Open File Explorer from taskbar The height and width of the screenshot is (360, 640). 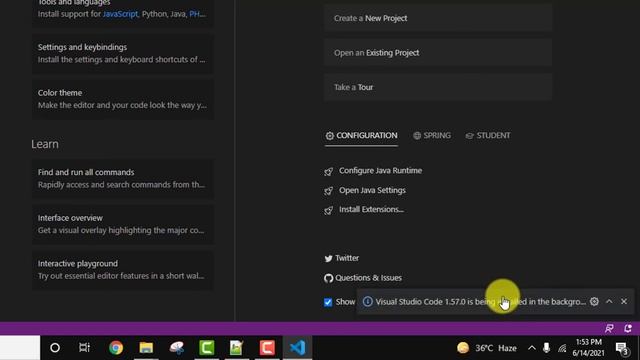pos(146,348)
